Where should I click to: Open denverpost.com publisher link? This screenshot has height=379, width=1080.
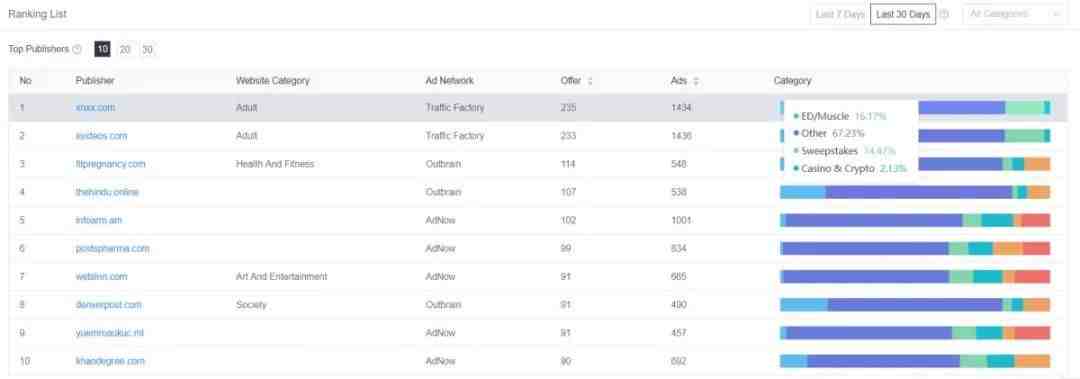(x=108, y=305)
